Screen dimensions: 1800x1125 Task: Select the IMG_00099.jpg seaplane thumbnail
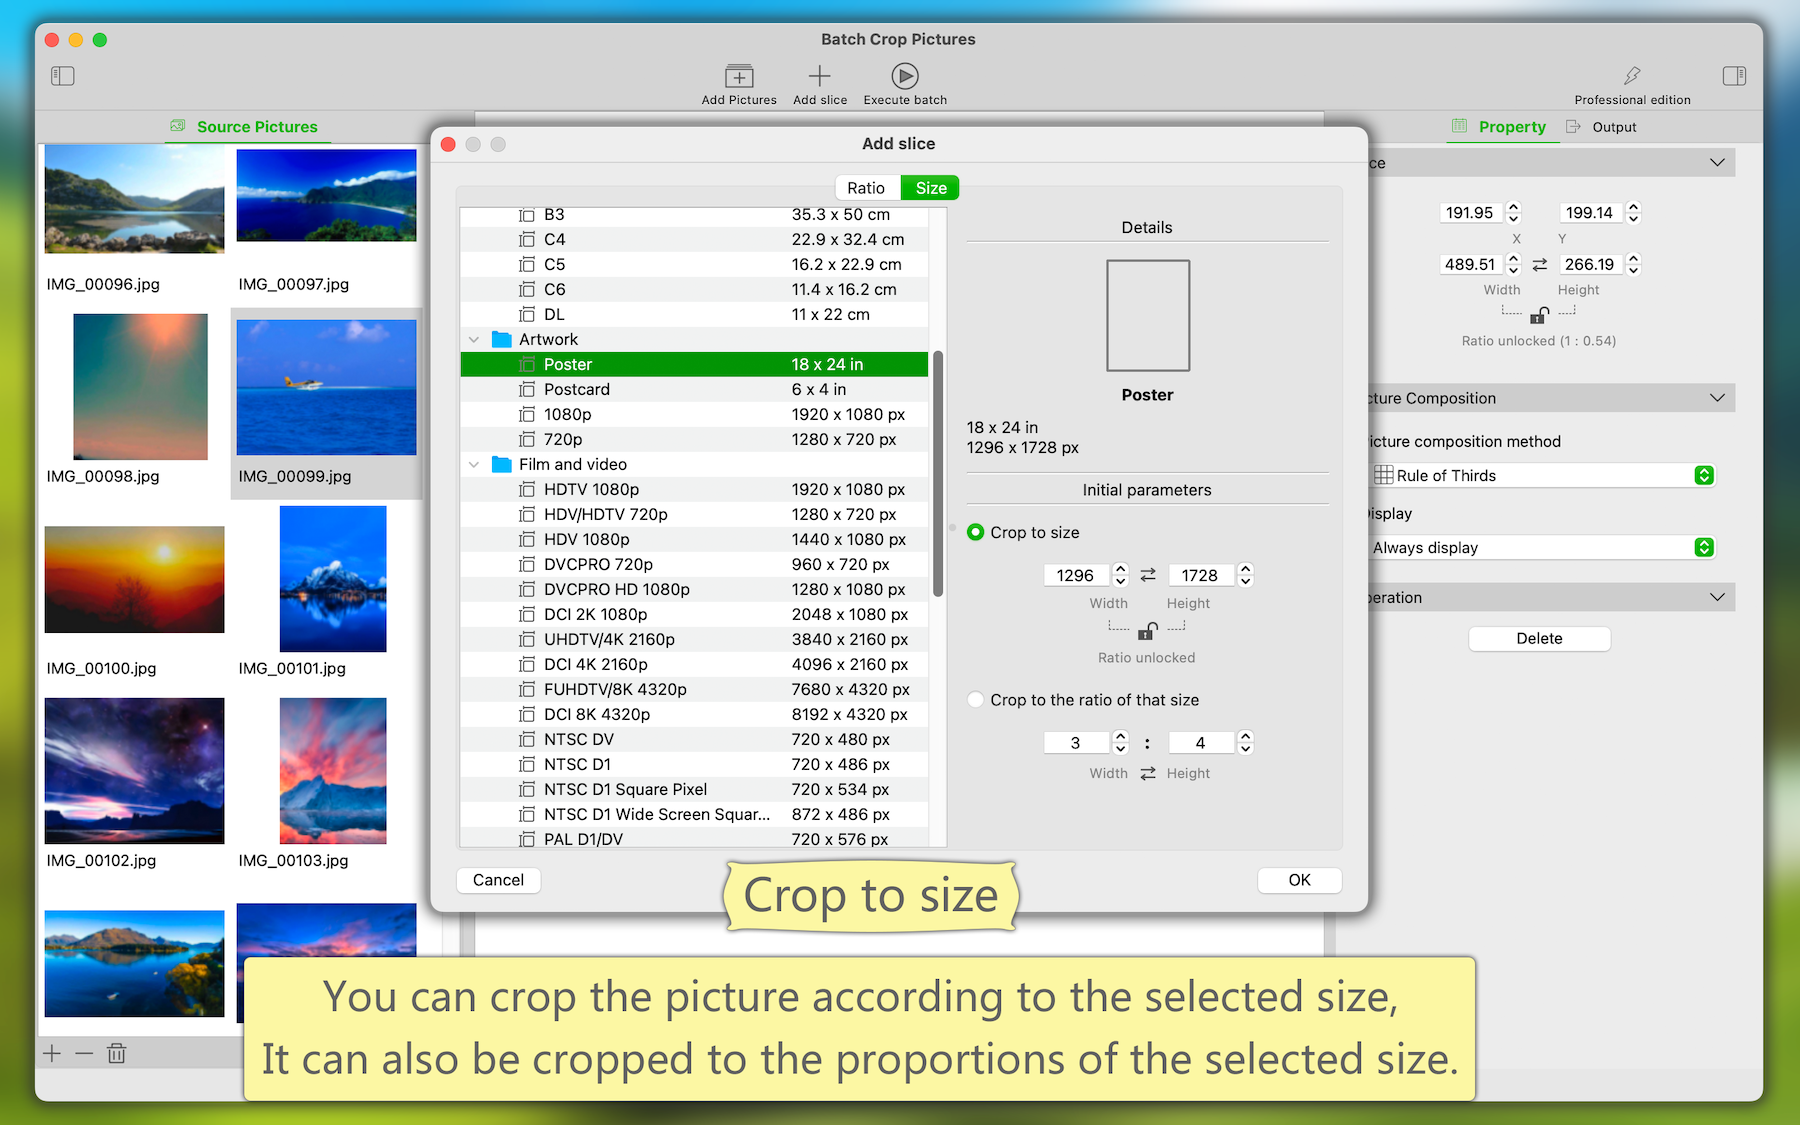tap(326, 387)
